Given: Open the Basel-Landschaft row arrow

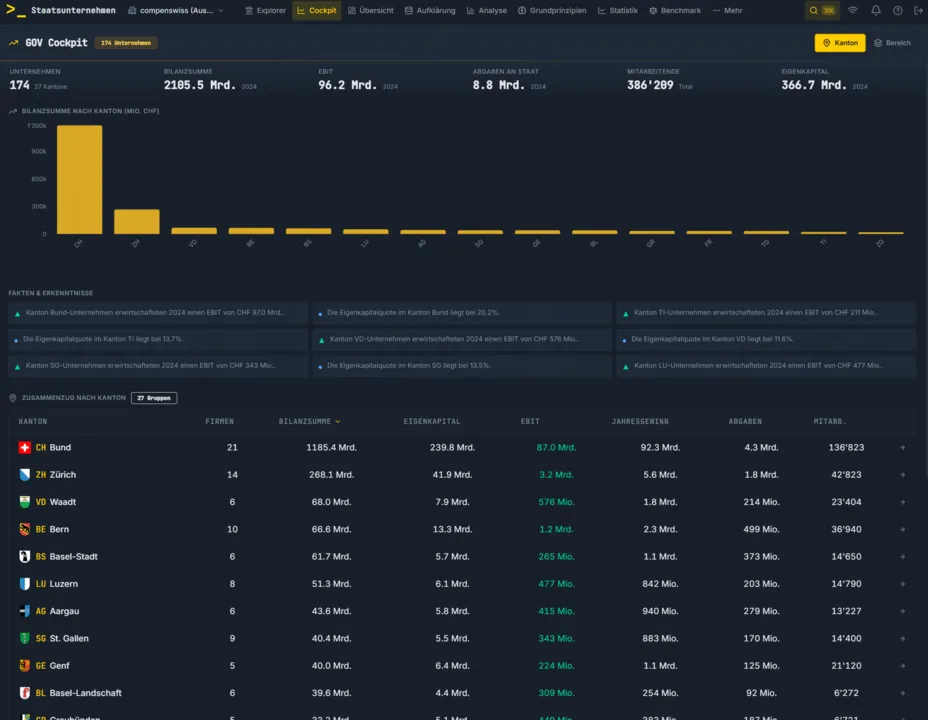Looking at the screenshot, I should (903, 693).
